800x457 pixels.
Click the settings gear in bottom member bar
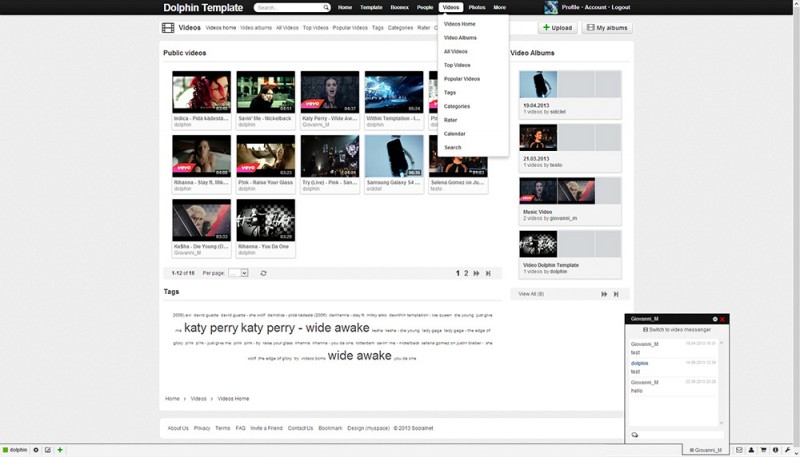pyautogui.click(x=36, y=450)
